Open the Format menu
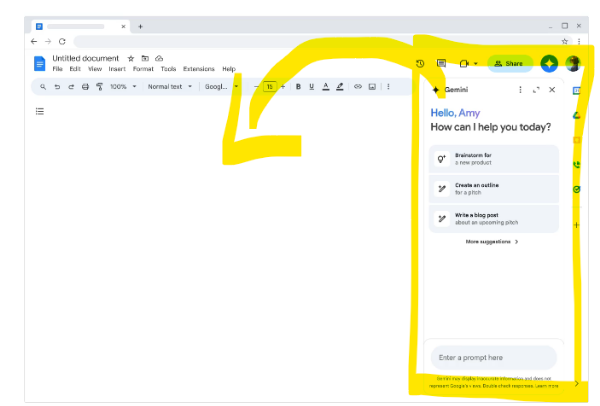Viewport: 600px width, 406px height. (143, 69)
